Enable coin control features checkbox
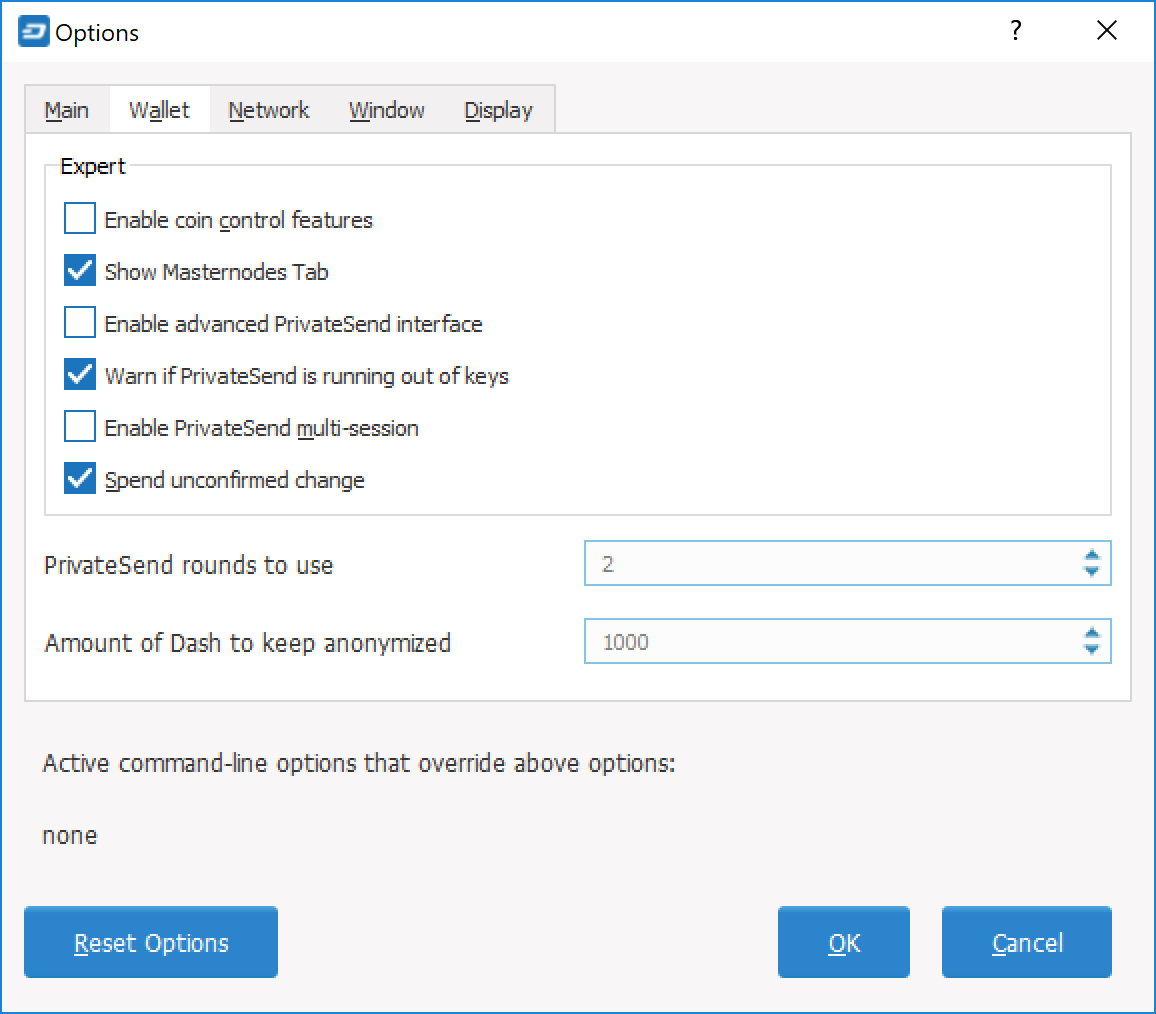 tap(80, 219)
